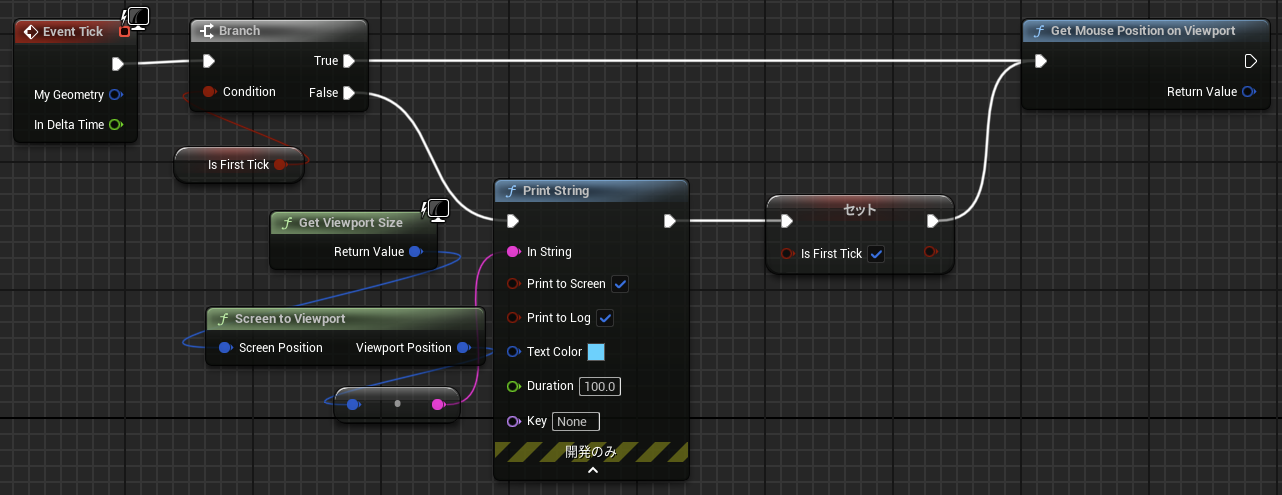Select the Get Viewport Size node title
Image resolution: width=1282 pixels, height=495 pixels.
351,223
